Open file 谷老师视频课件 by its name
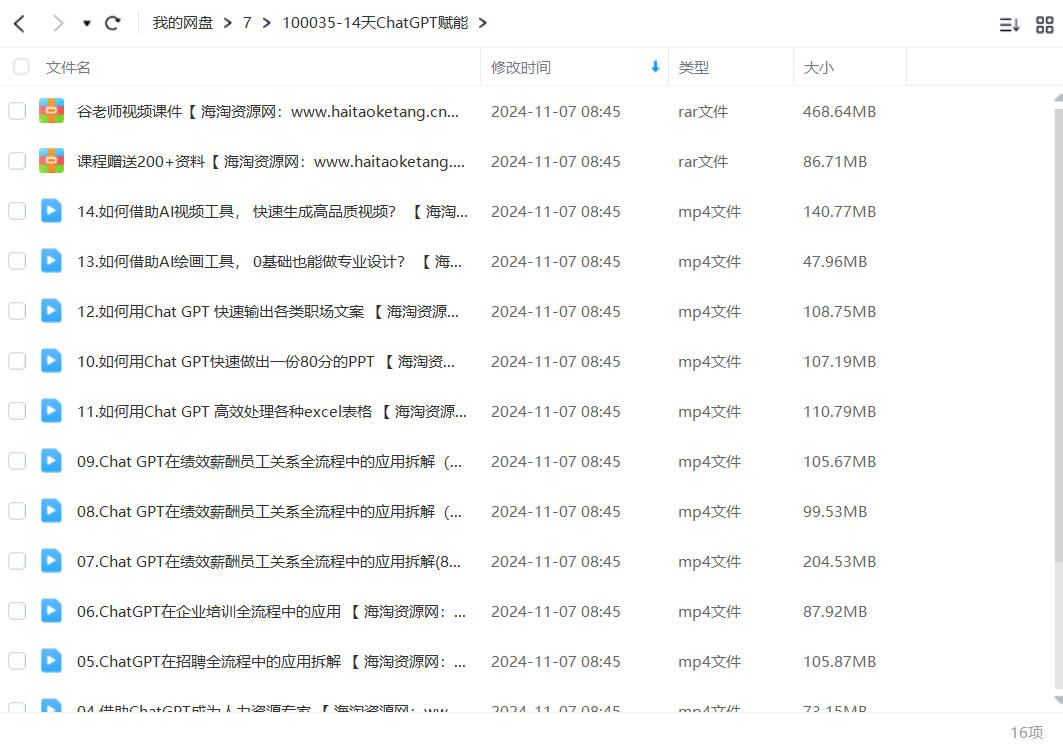The width and height of the screenshot is (1063, 754). (268, 112)
